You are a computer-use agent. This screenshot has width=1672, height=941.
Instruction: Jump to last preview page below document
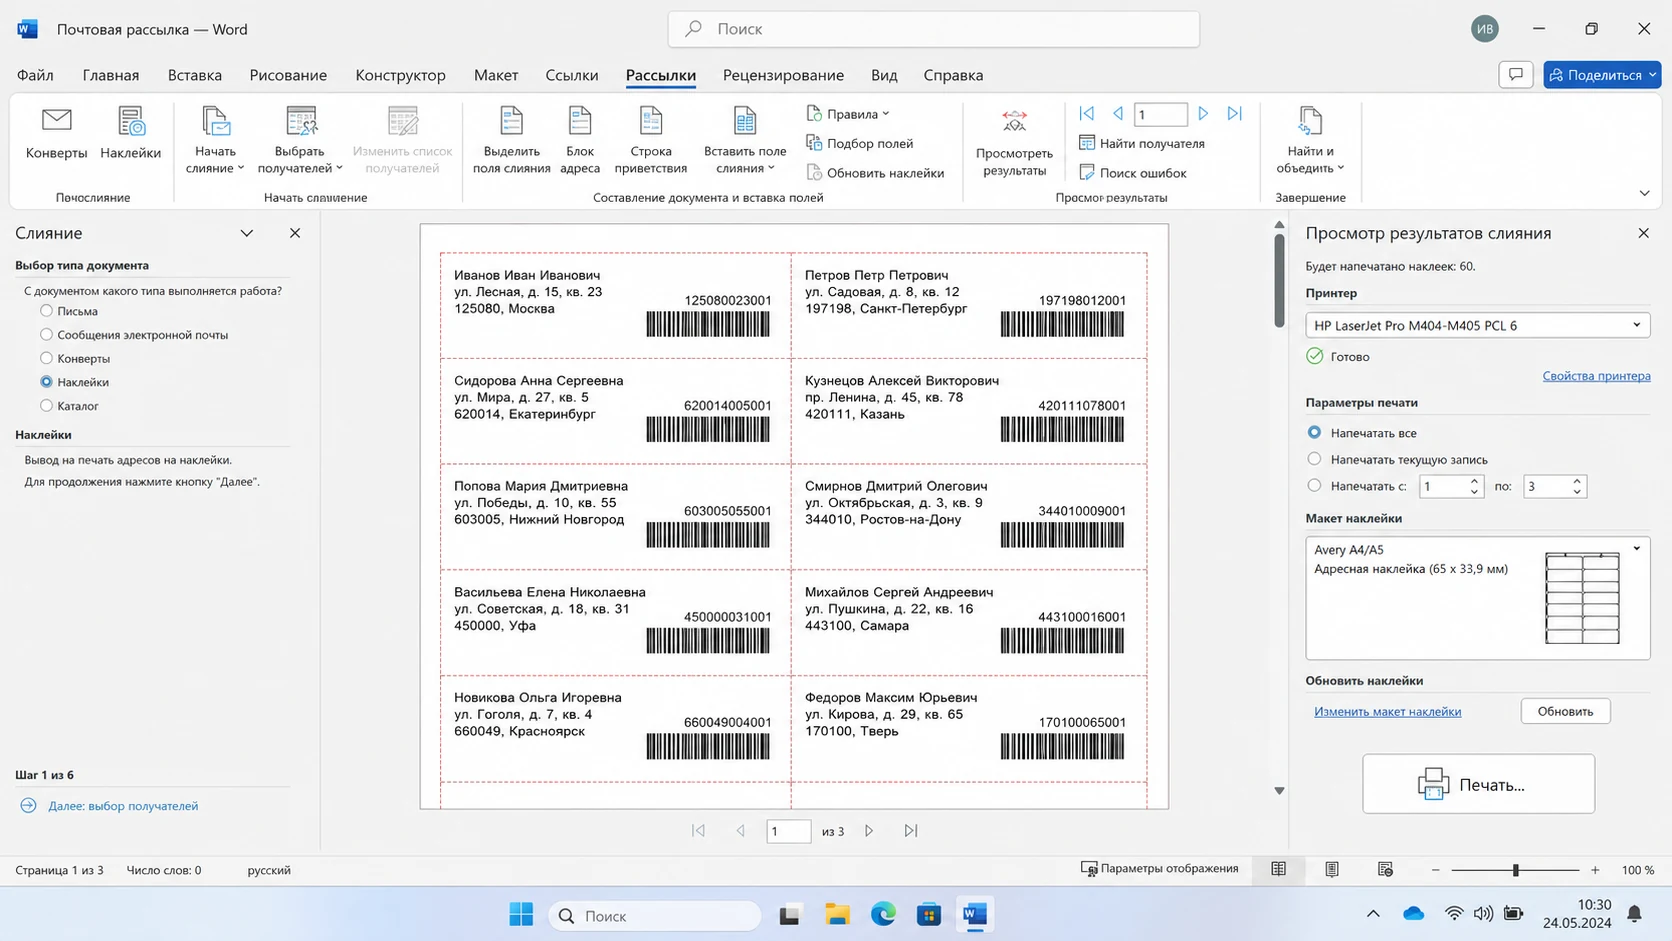coord(911,831)
